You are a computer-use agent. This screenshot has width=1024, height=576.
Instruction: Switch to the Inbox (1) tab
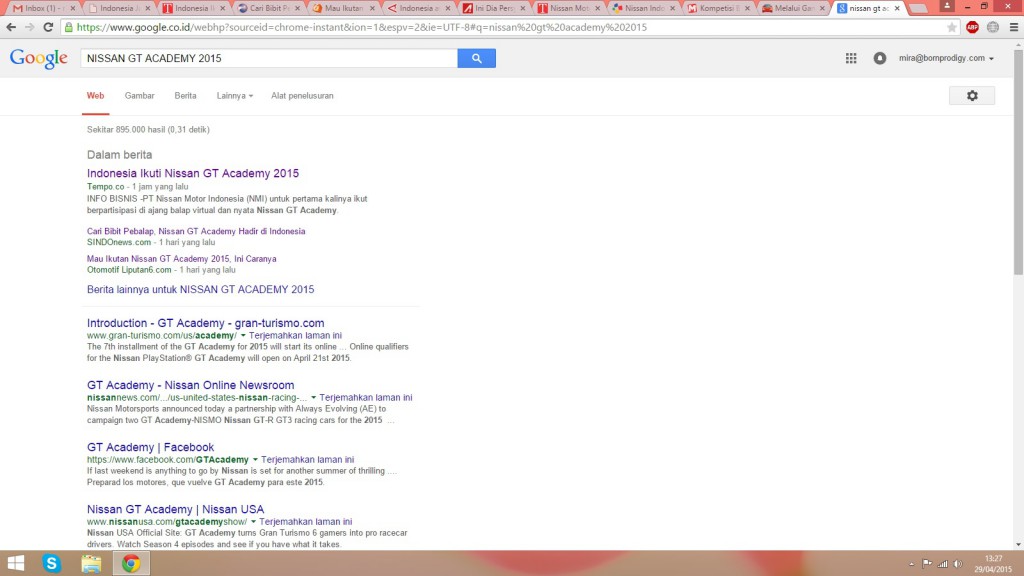40,8
